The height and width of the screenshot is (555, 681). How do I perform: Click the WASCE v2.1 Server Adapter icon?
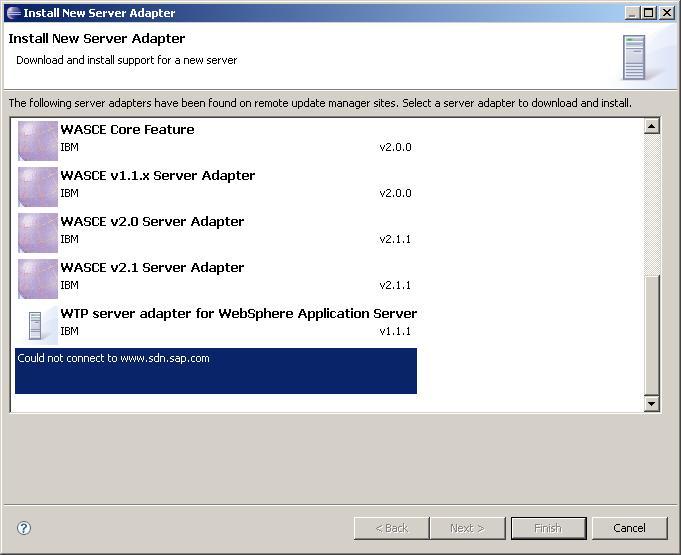tap(38, 279)
